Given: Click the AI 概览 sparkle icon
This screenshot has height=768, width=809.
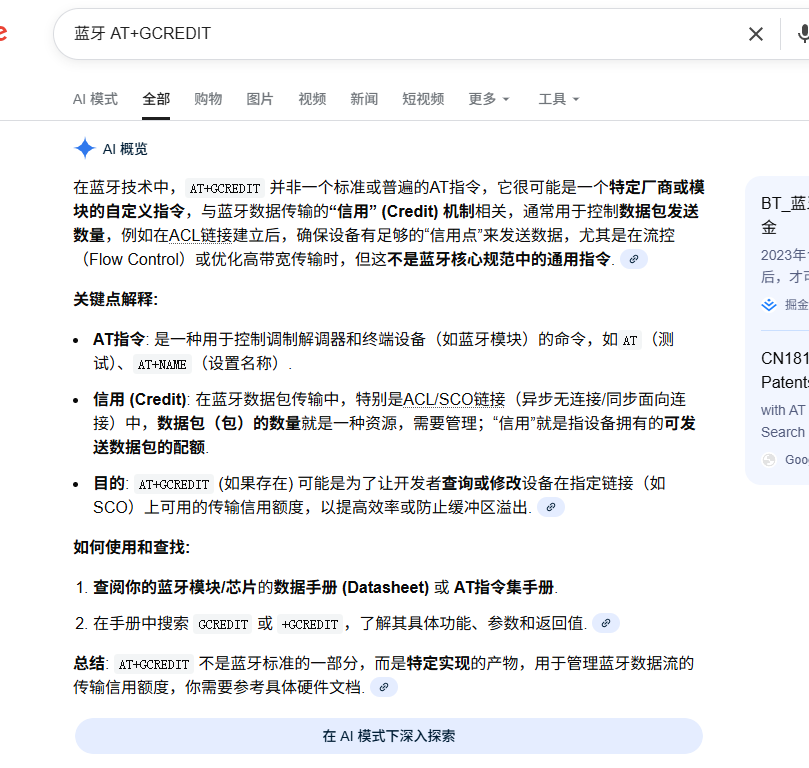Looking at the screenshot, I should tap(85, 149).
